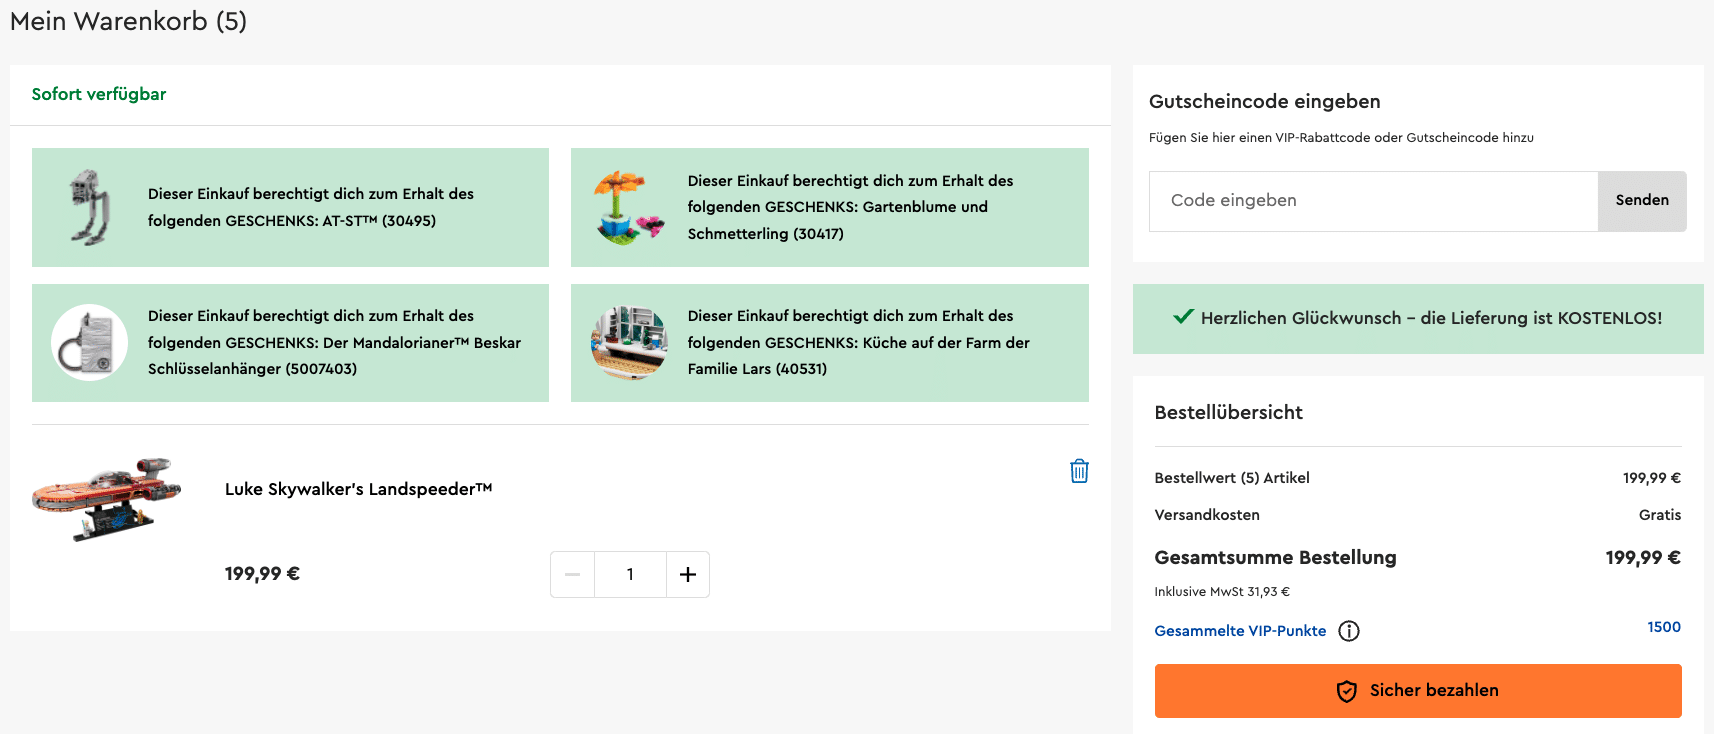
Task: Click the Inklusive MwSt 31,93 € text
Action: 1222,592
